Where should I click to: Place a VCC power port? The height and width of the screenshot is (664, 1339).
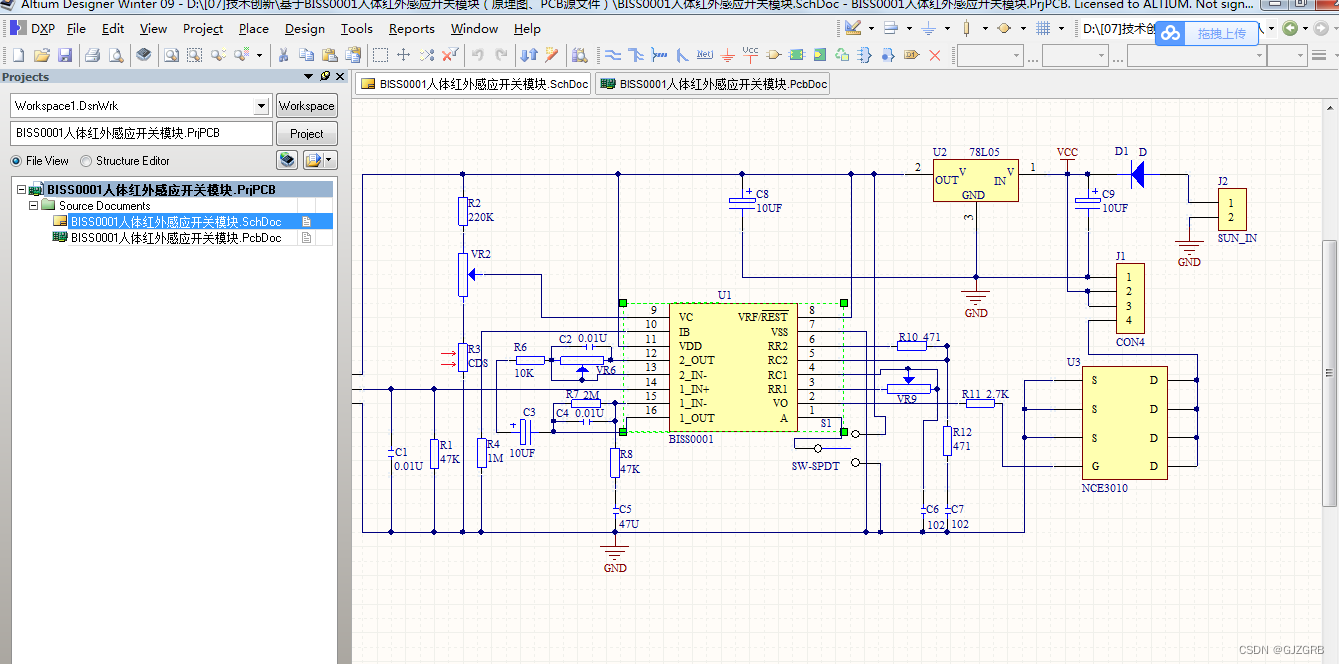[750, 55]
